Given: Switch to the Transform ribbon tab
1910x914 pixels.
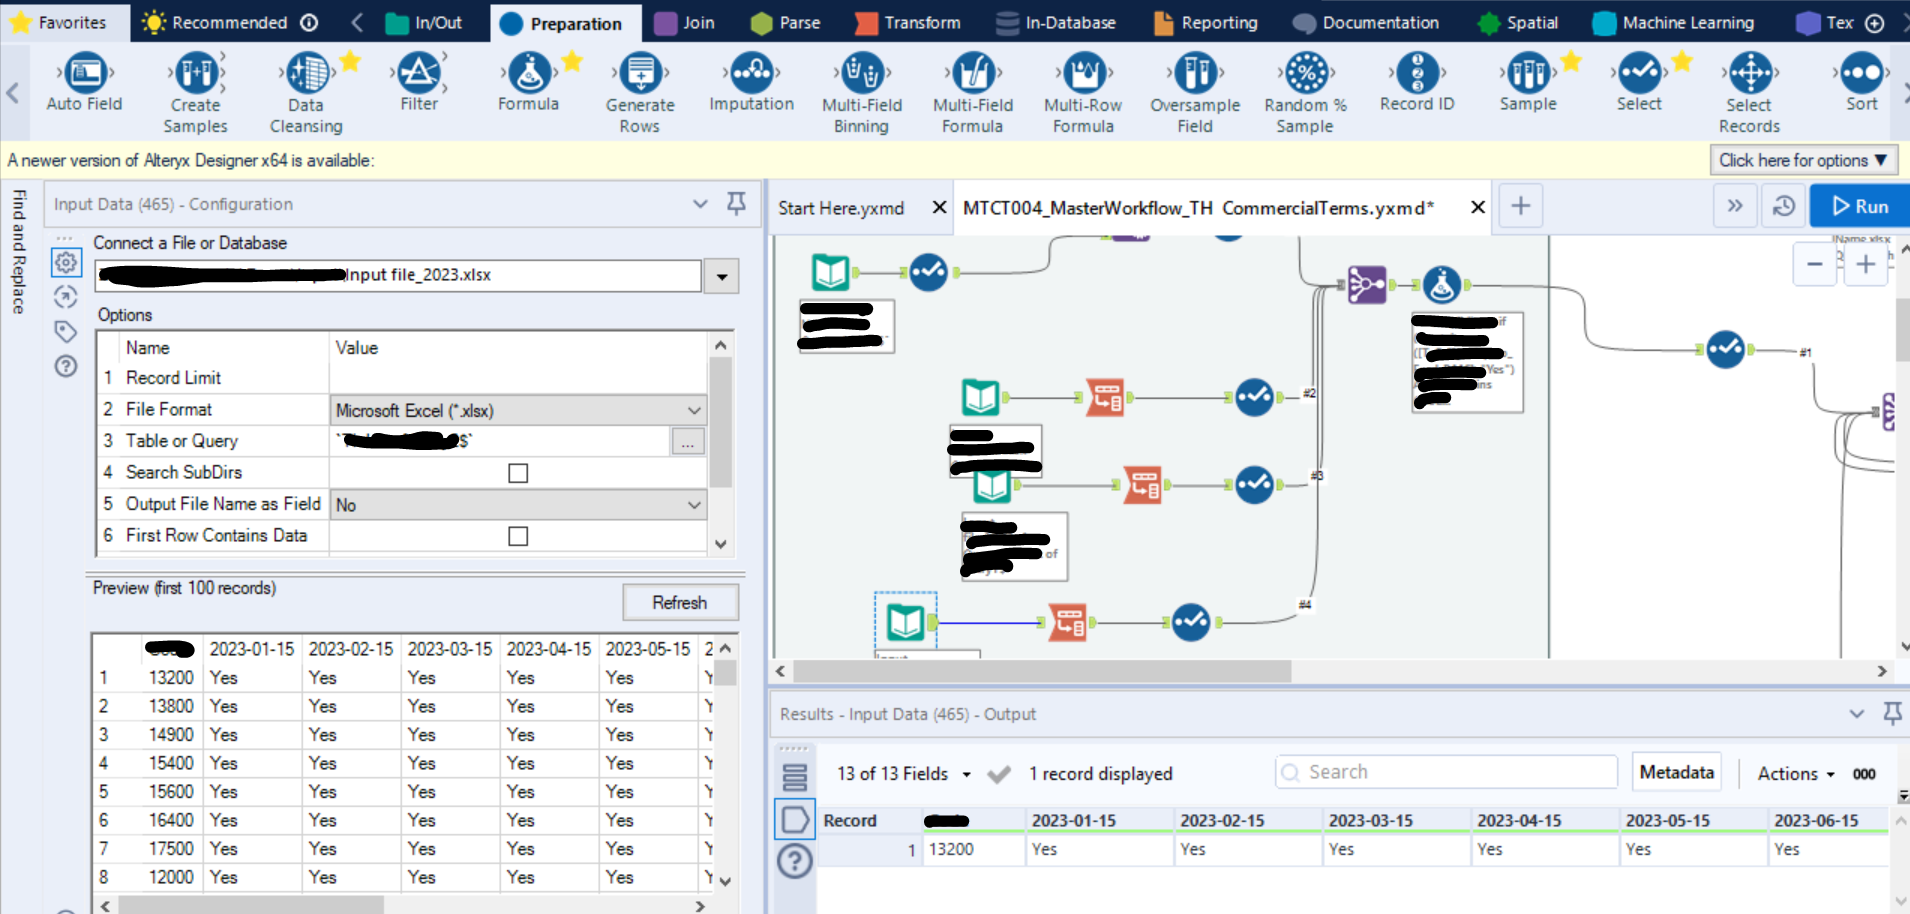Looking at the screenshot, I should point(907,22).
